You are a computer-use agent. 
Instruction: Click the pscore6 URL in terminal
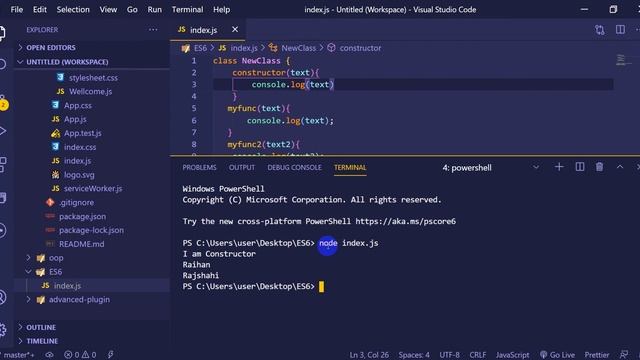click(x=405, y=221)
